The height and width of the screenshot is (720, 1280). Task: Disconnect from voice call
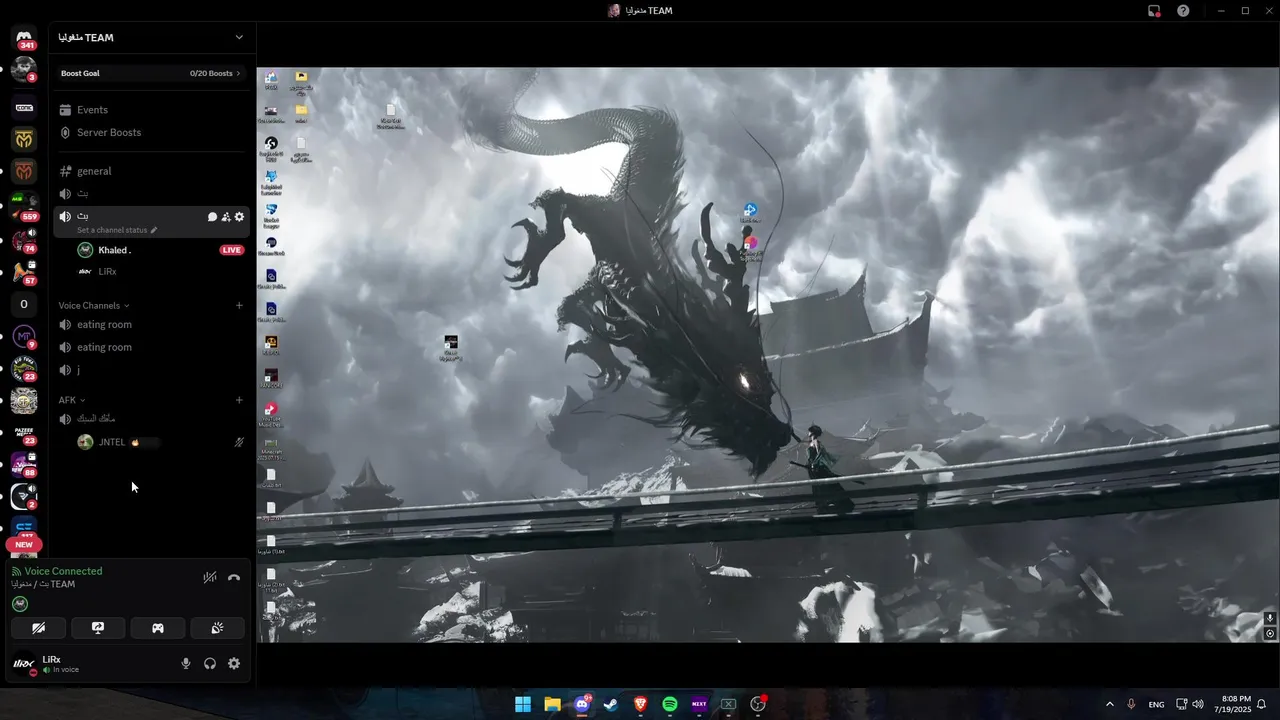tap(234, 577)
